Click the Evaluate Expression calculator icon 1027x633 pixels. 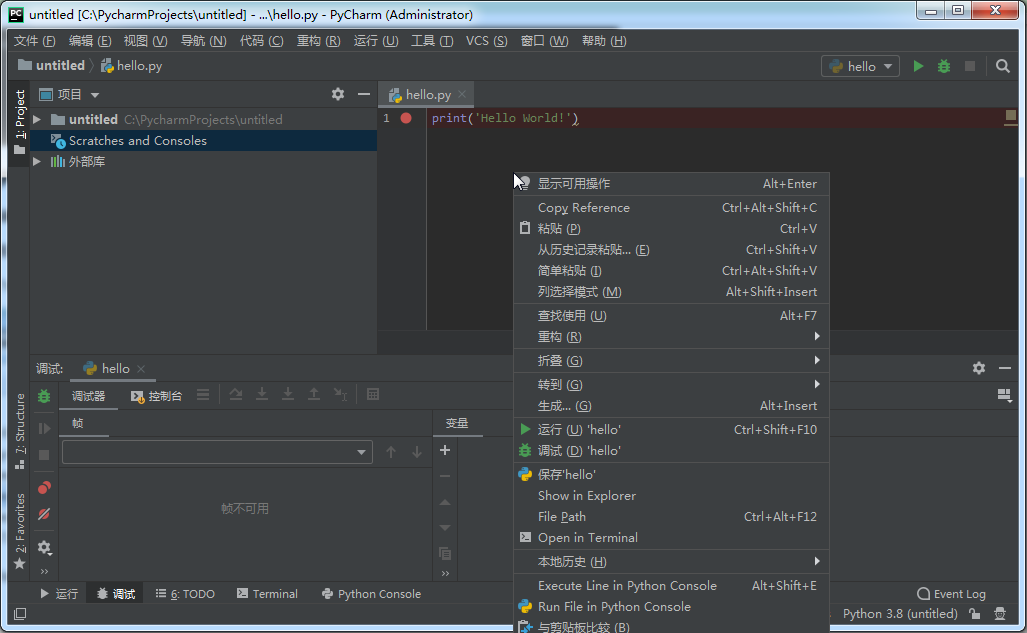[373, 395]
